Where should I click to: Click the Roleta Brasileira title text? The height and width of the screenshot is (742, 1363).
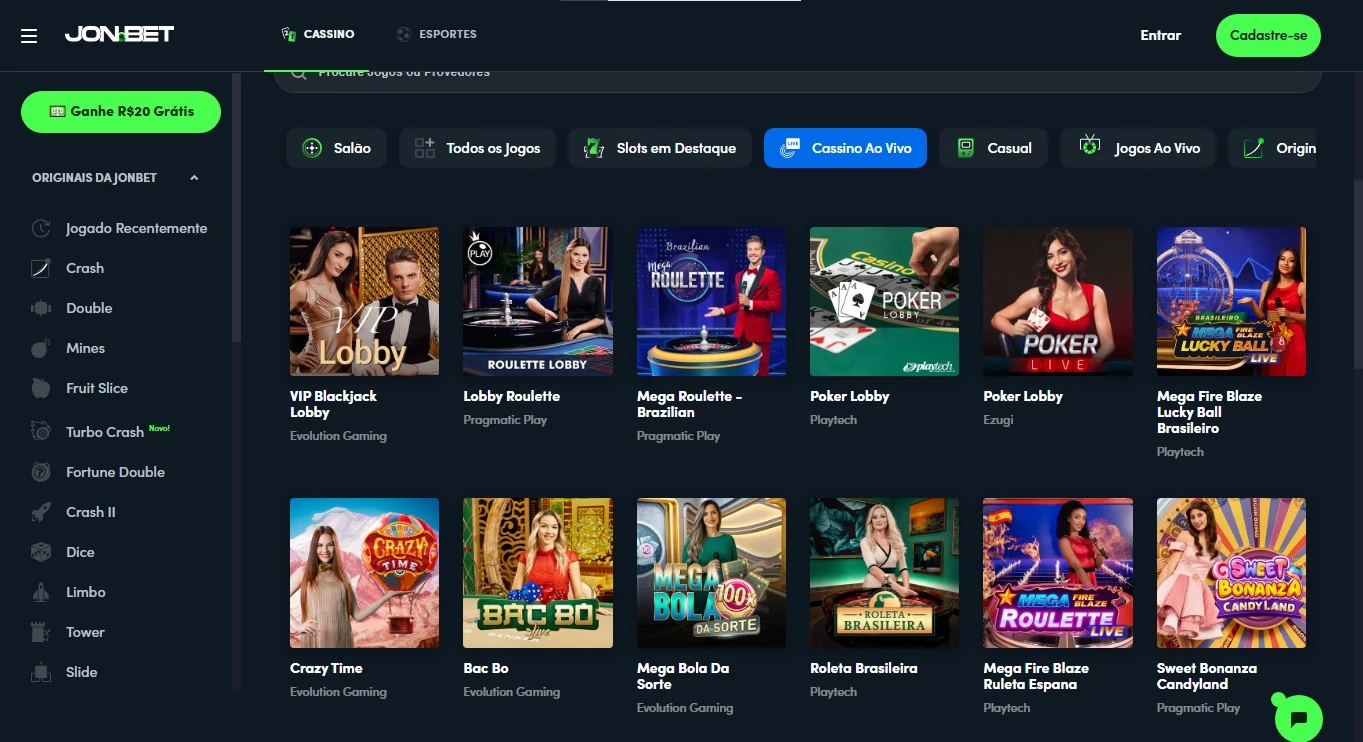tap(863, 668)
